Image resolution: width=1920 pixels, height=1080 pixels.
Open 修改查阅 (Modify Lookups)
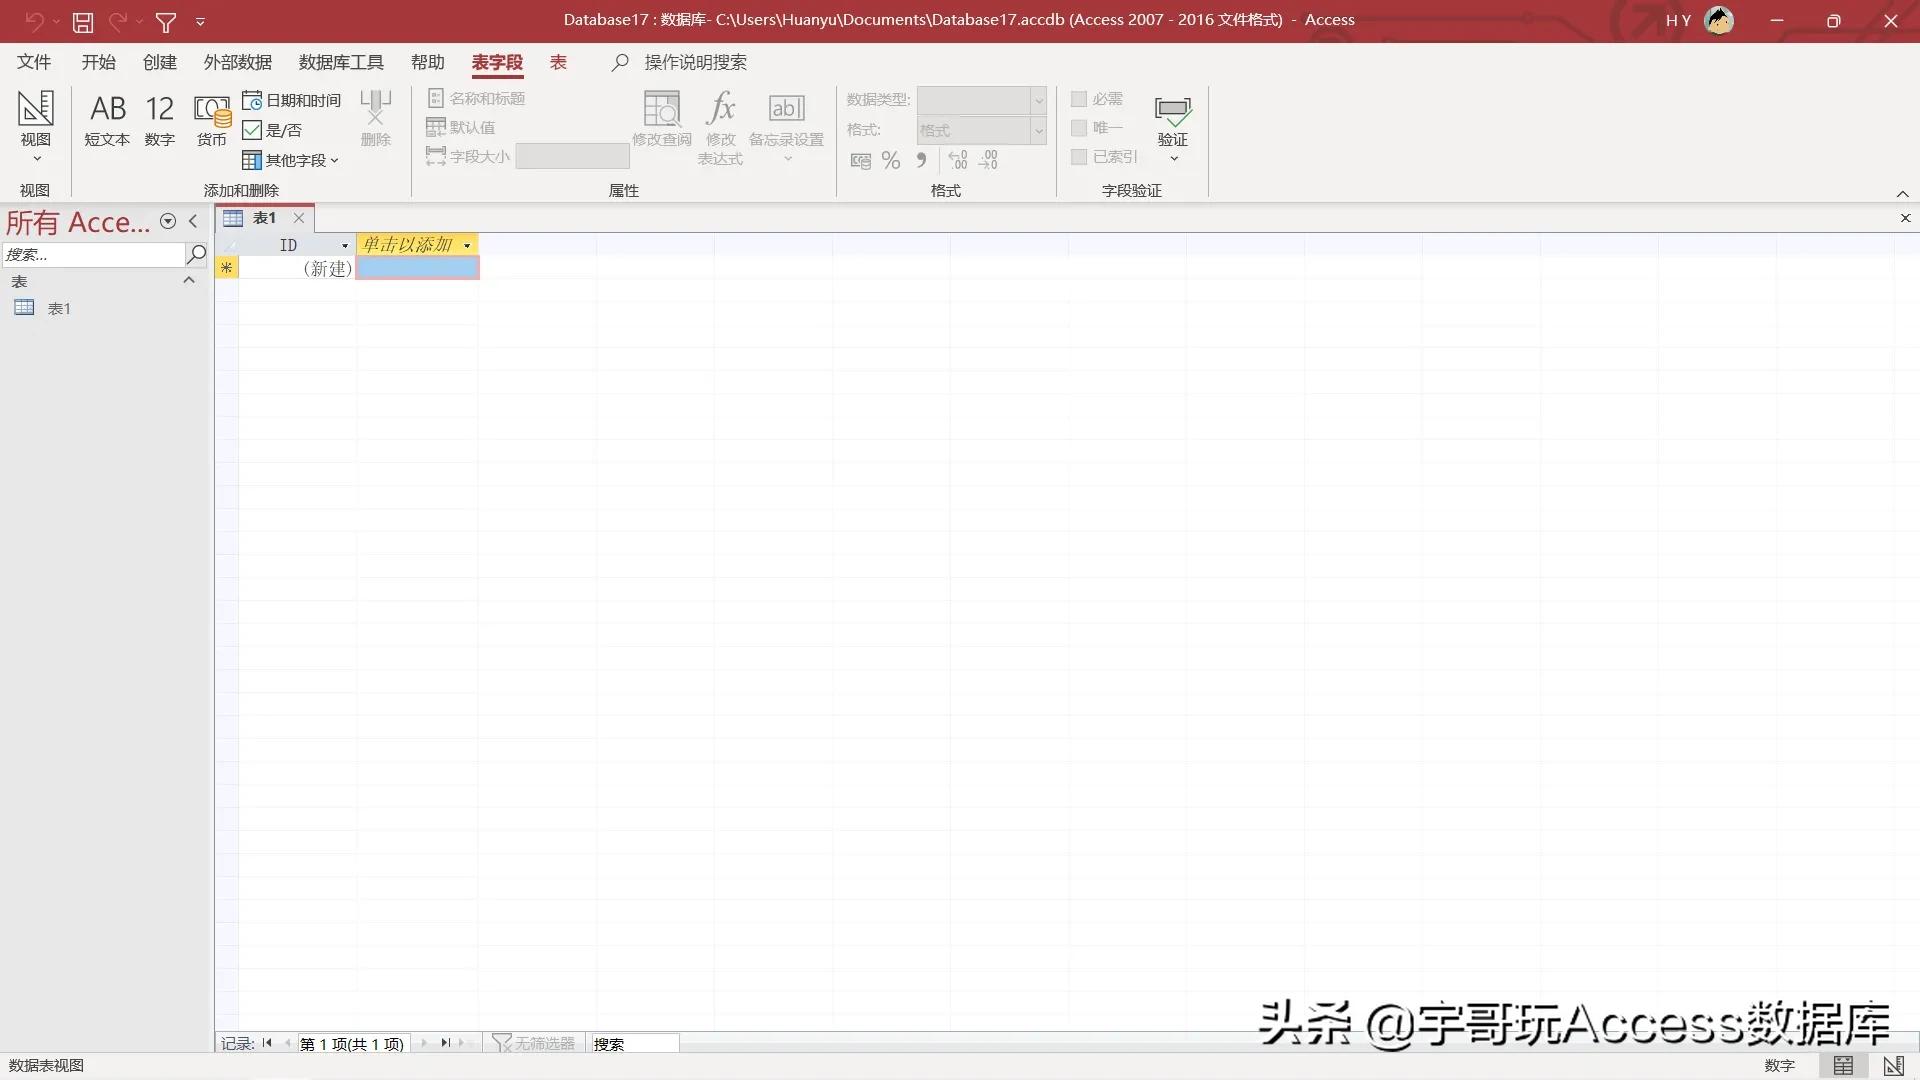[x=661, y=120]
